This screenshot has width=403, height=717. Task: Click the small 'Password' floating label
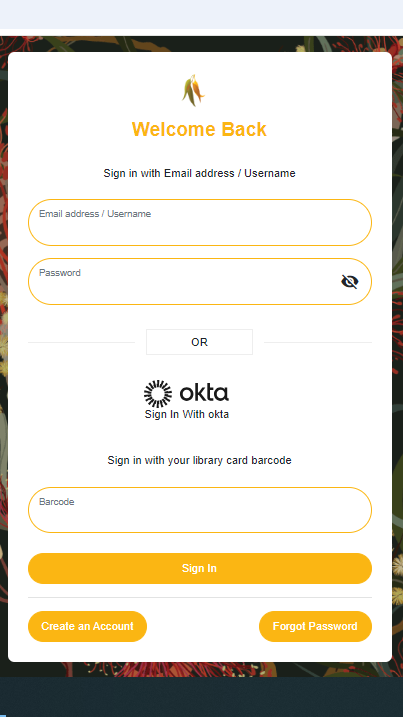click(60, 273)
